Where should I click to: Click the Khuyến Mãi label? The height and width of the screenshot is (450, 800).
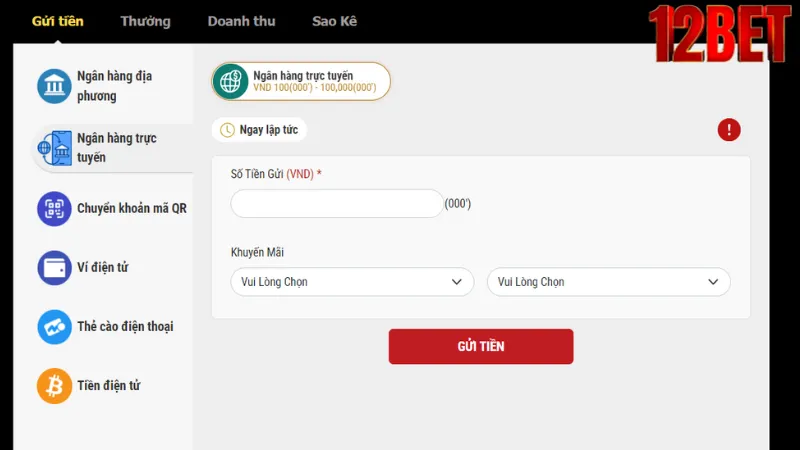pyautogui.click(x=257, y=253)
